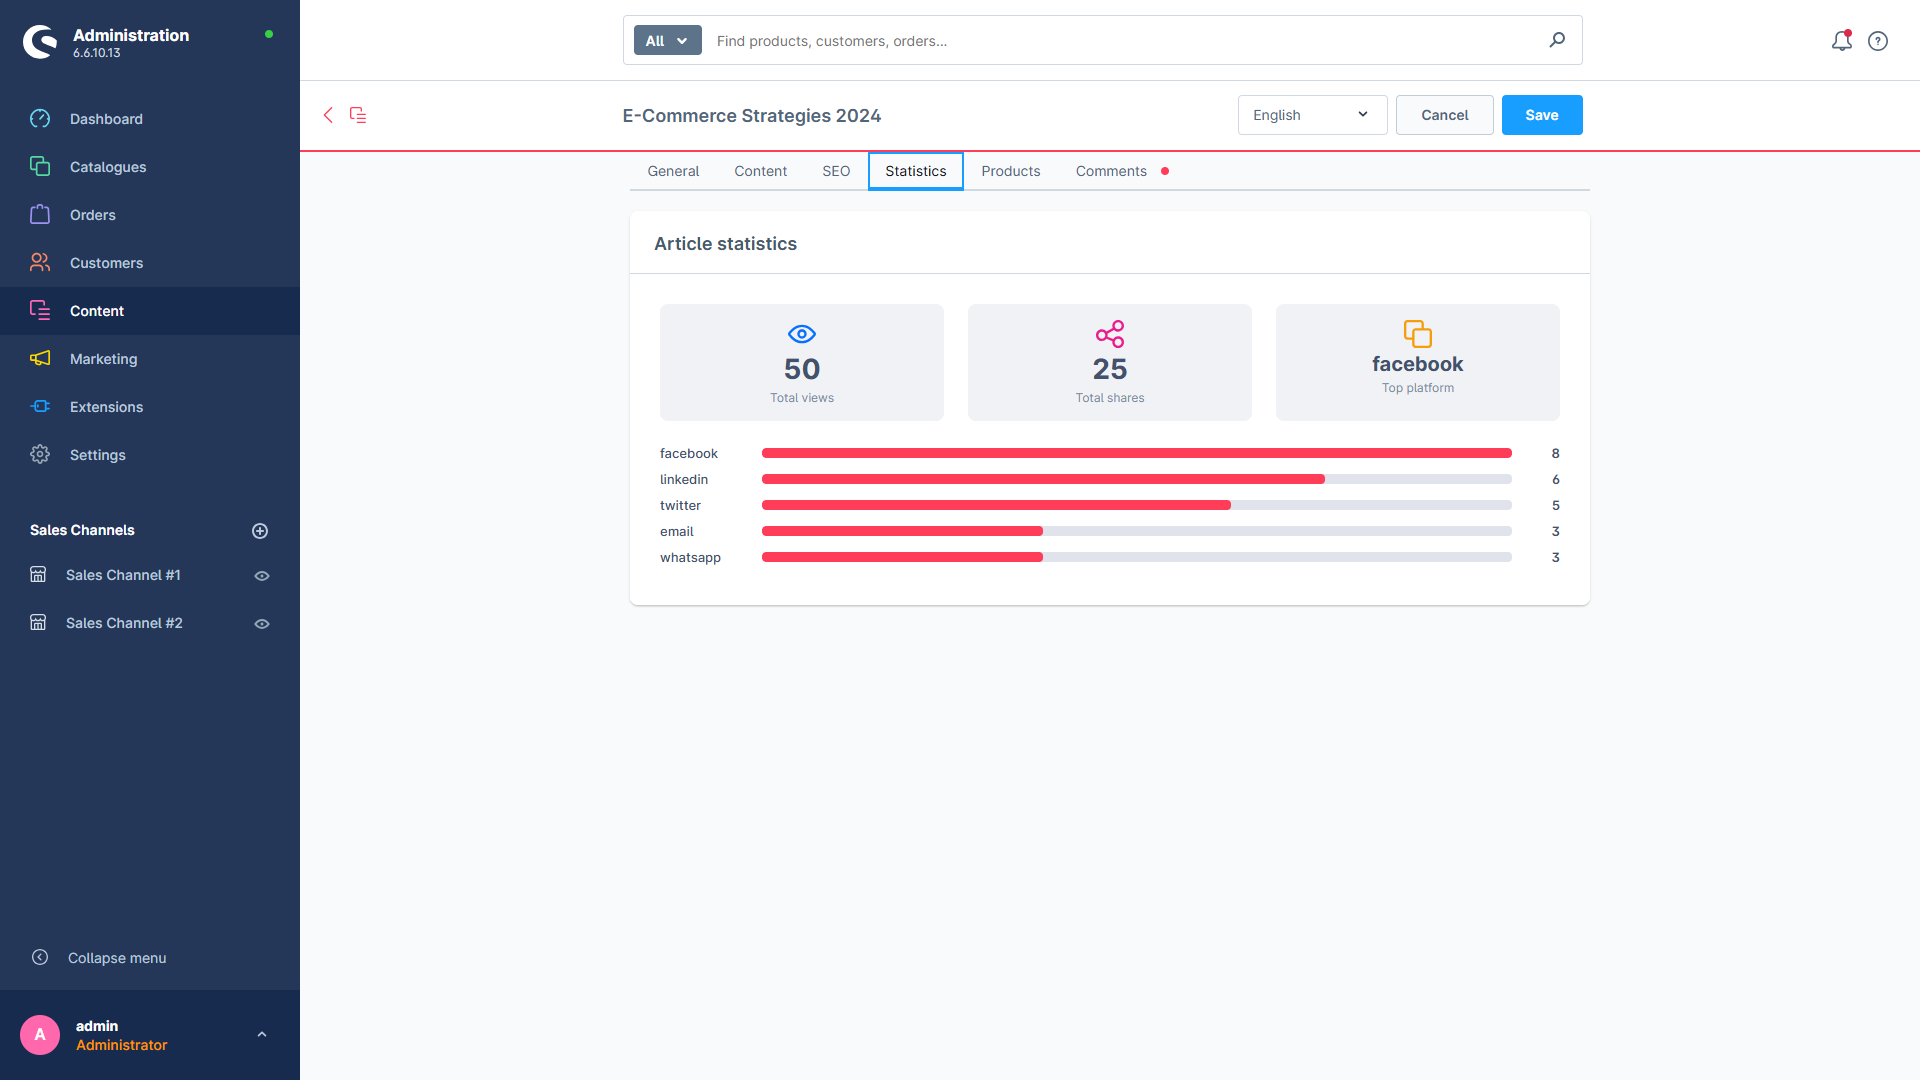
Task: Click the Shopware logo icon
Action: (x=40, y=41)
